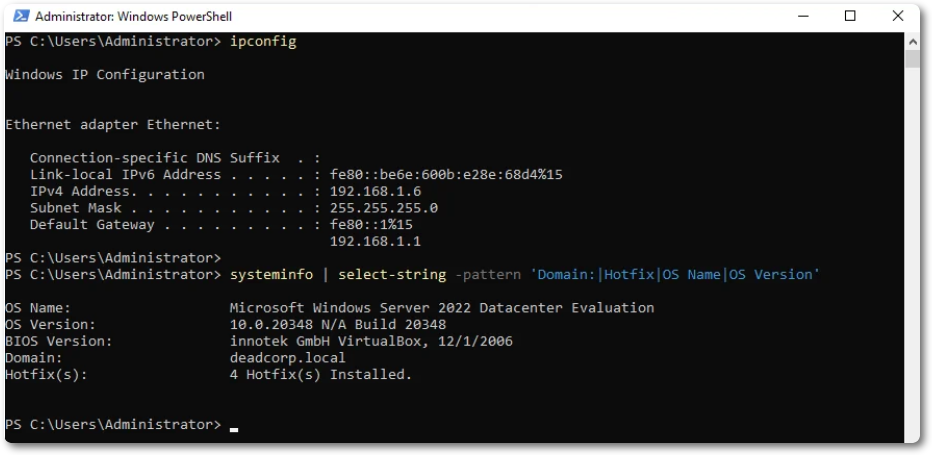
Task: Click the 'Subnet Mask' label
Action: [x=75, y=208]
